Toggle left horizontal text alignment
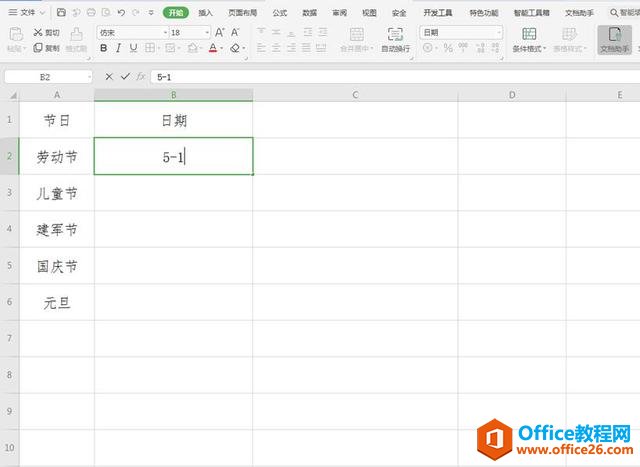 pyautogui.click(x=261, y=48)
